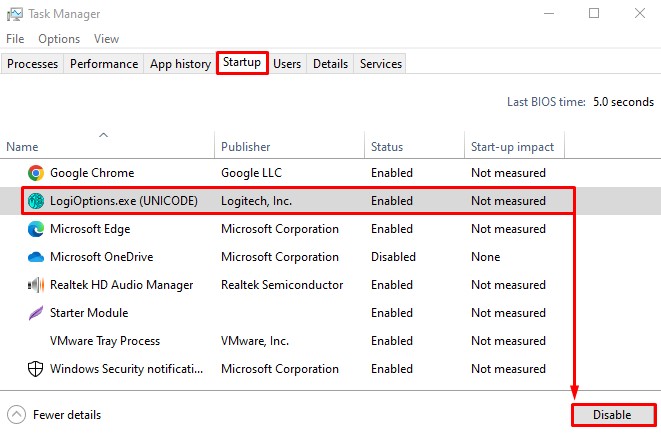Click the Windows Security shield icon

click(x=35, y=369)
